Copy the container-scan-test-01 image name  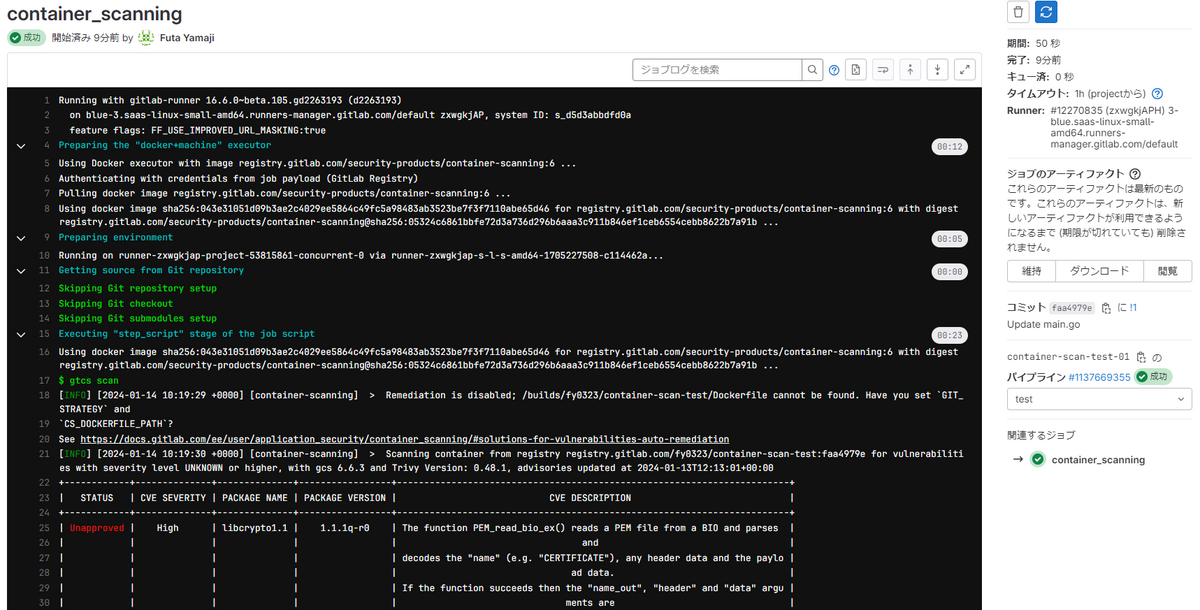pos(1142,358)
